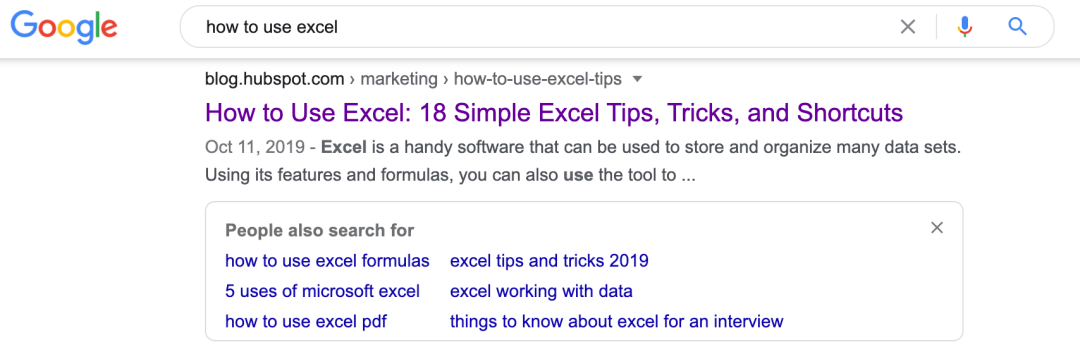Select the 'how to use excel pdf' suggestion
The image size is (1080, 364).
306,321
